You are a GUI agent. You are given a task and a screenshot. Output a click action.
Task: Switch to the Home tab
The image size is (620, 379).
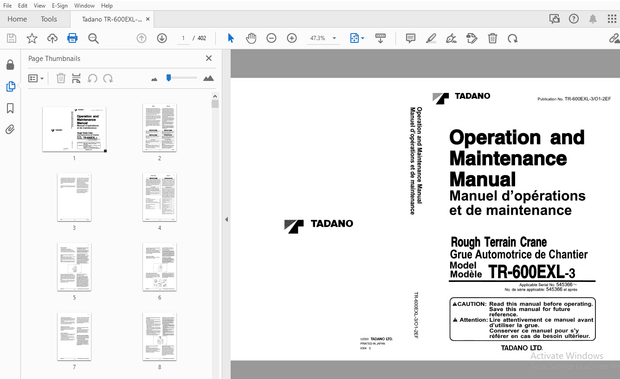(17, 19)
